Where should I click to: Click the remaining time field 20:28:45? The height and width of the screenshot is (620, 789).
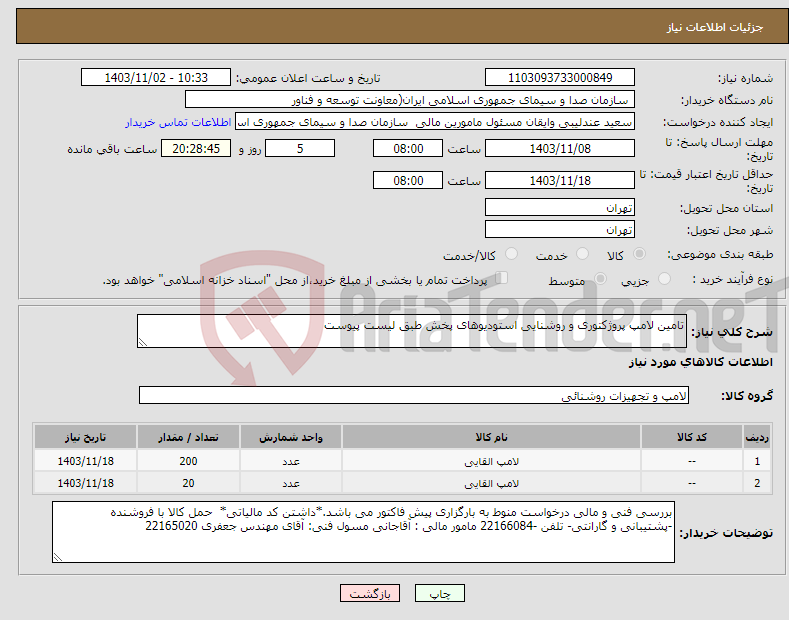[x=196, y=148]
